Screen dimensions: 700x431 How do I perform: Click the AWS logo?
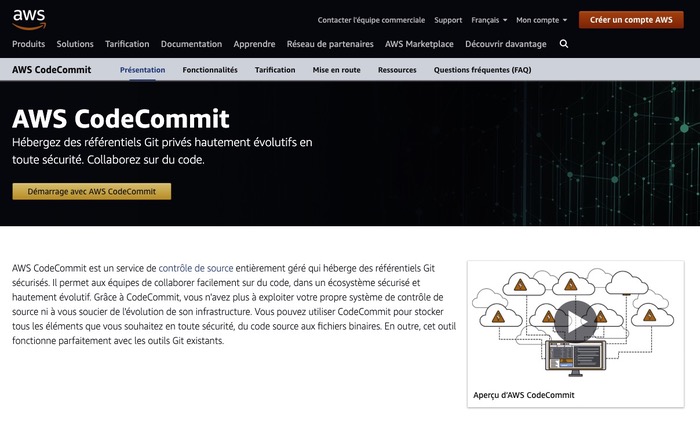point(29,19)
